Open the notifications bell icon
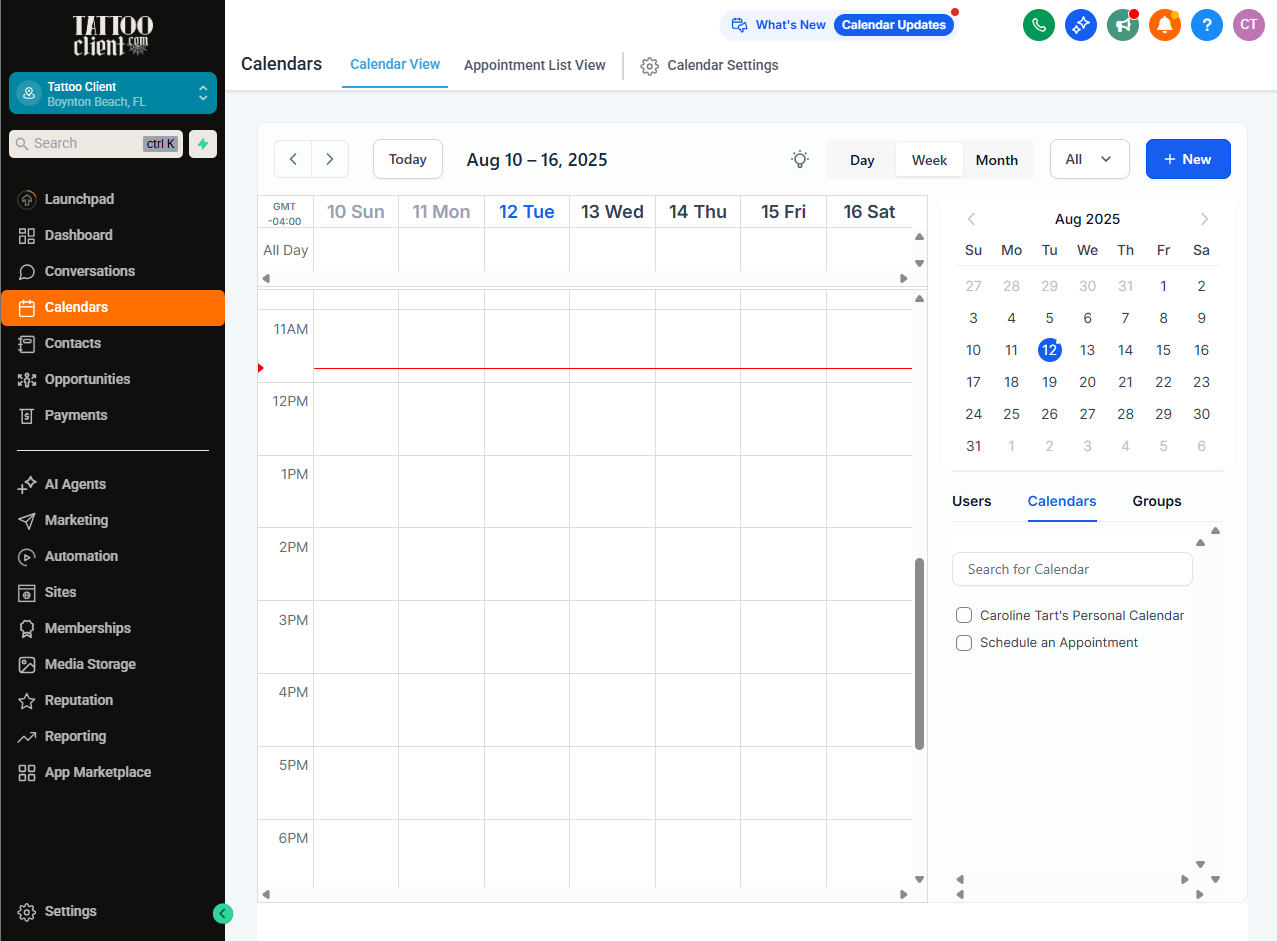 tap(1164, 25)
